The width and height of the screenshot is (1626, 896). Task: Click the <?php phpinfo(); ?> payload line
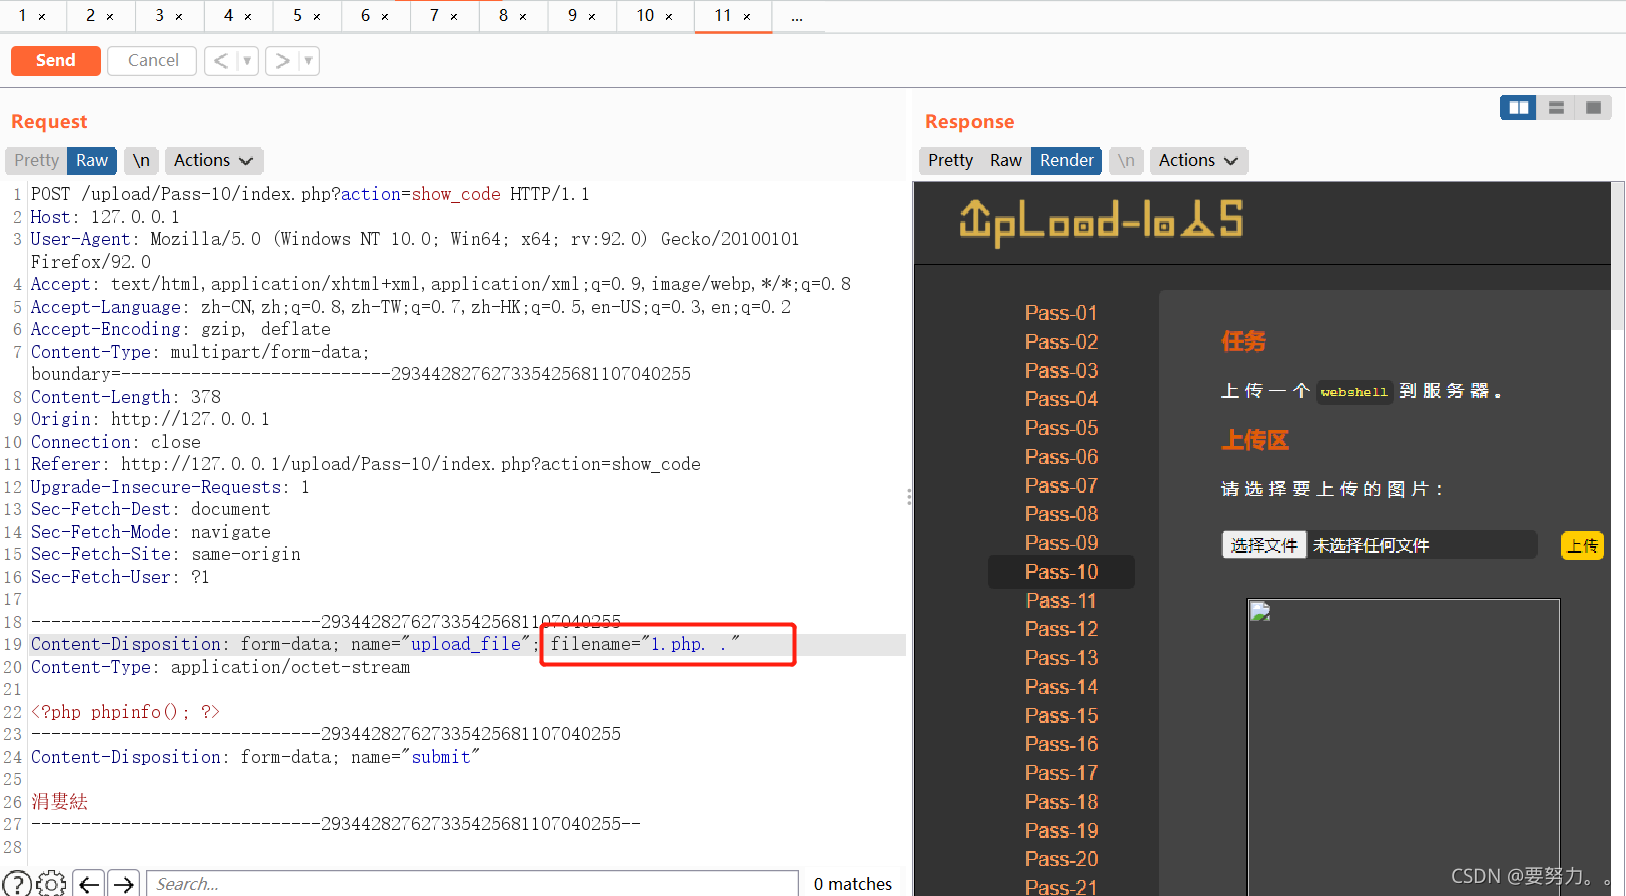125,712
